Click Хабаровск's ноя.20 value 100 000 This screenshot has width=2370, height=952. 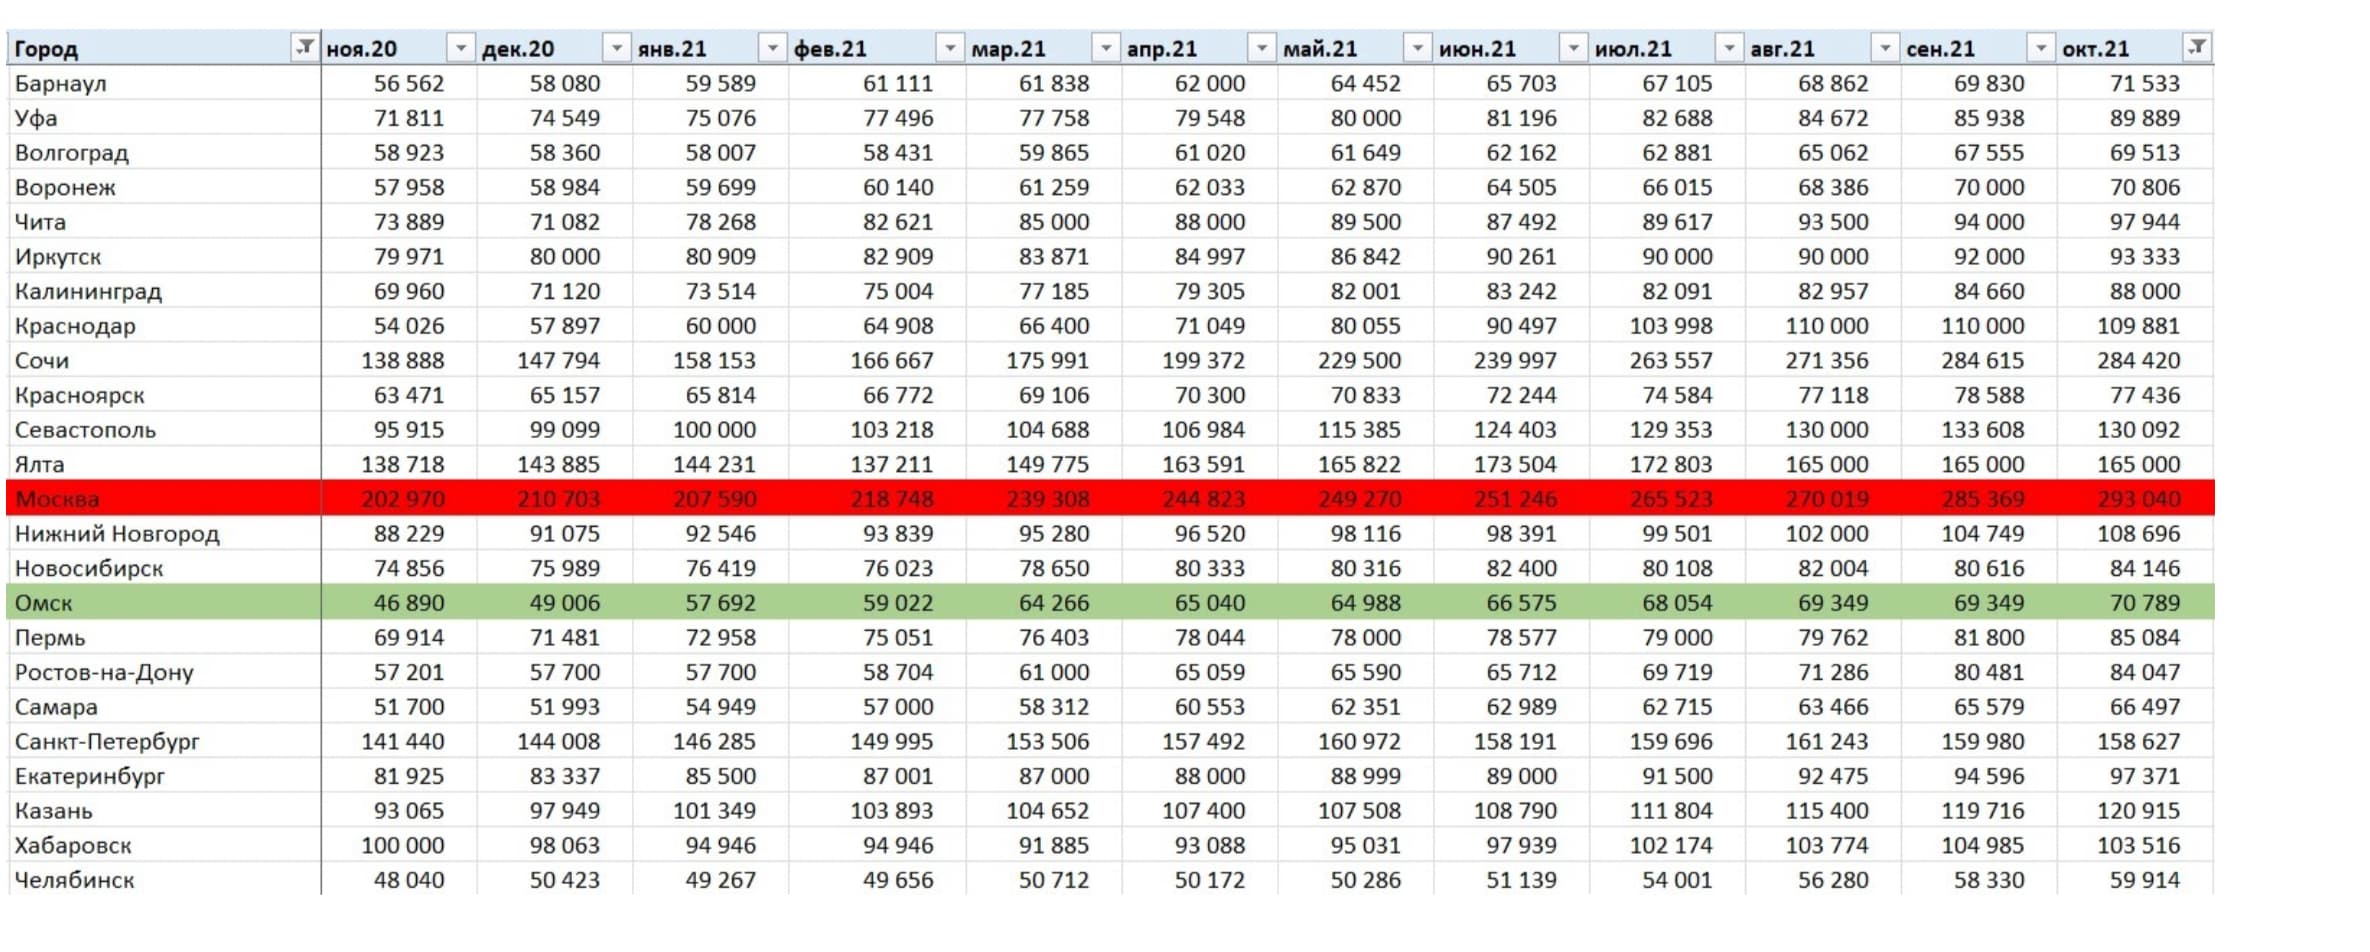tap(403, 846)
